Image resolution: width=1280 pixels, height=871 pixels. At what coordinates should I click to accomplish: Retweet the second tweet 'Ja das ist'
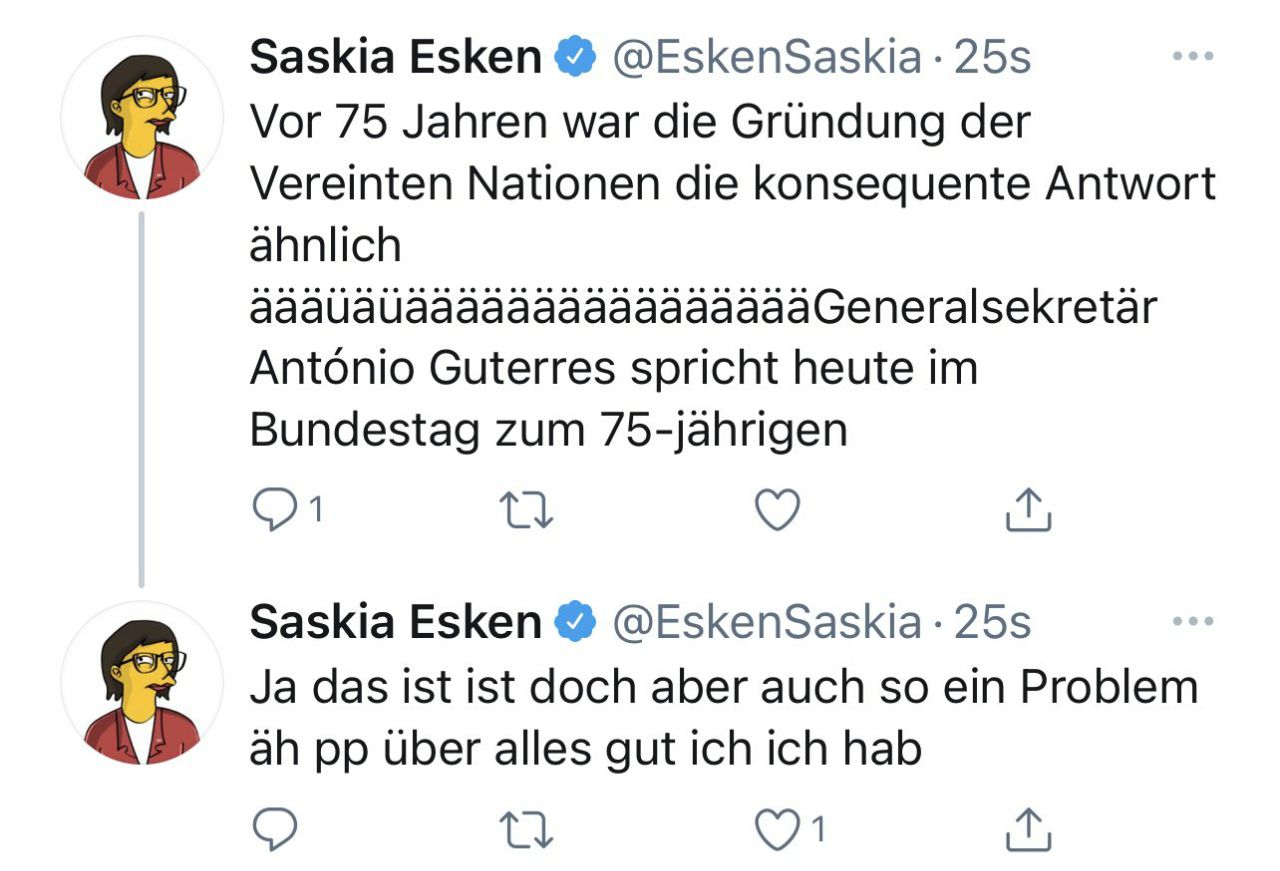click(526, 829)
